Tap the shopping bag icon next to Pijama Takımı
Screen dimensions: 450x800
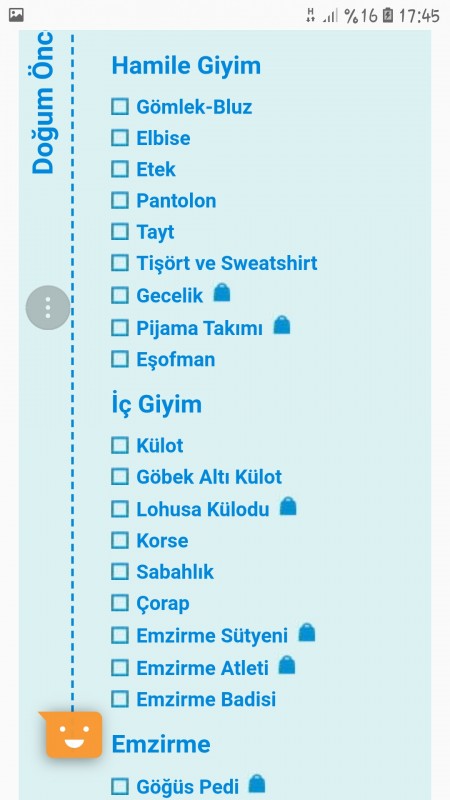click(x=282, y=325)
